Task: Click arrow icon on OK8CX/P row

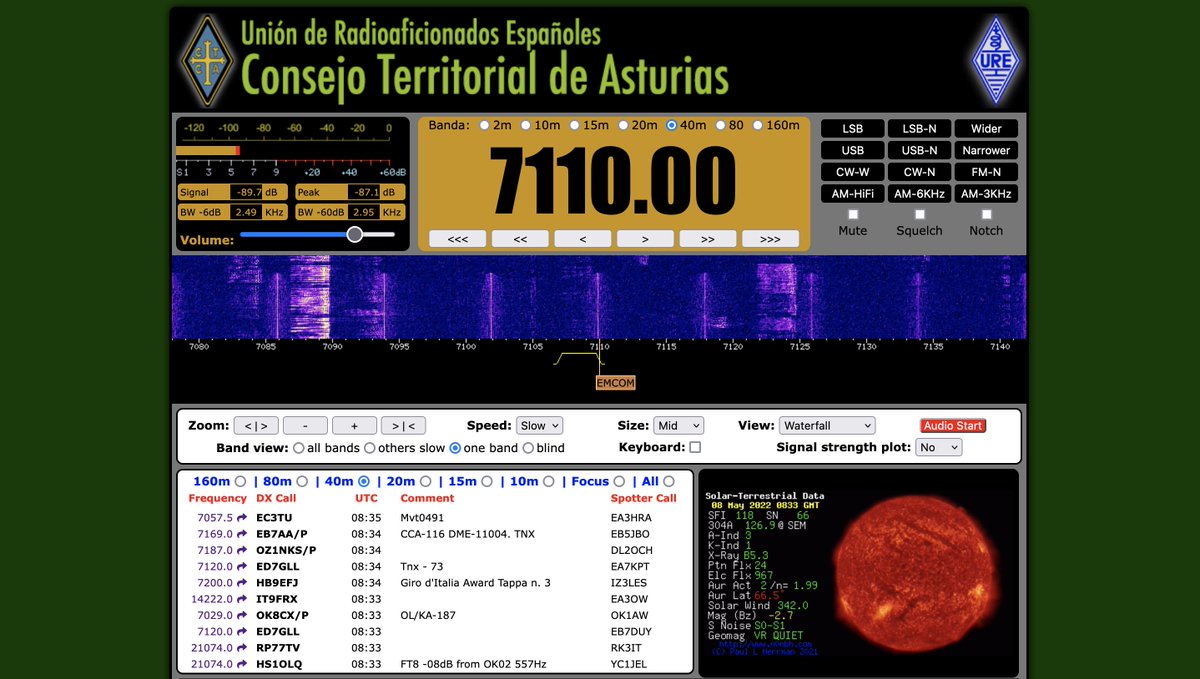Action: [241, 615]
